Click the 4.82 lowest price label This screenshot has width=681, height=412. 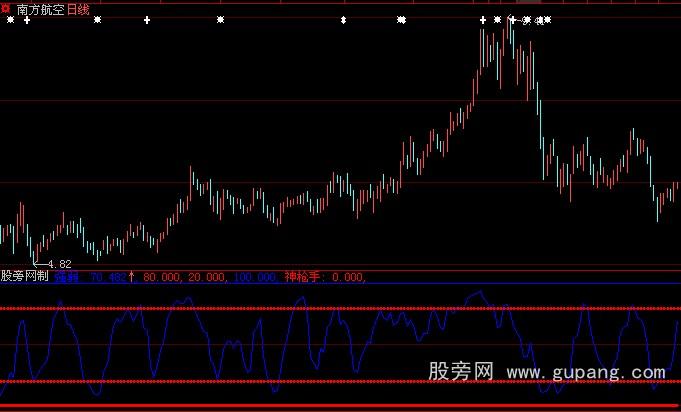pos(59,263)
